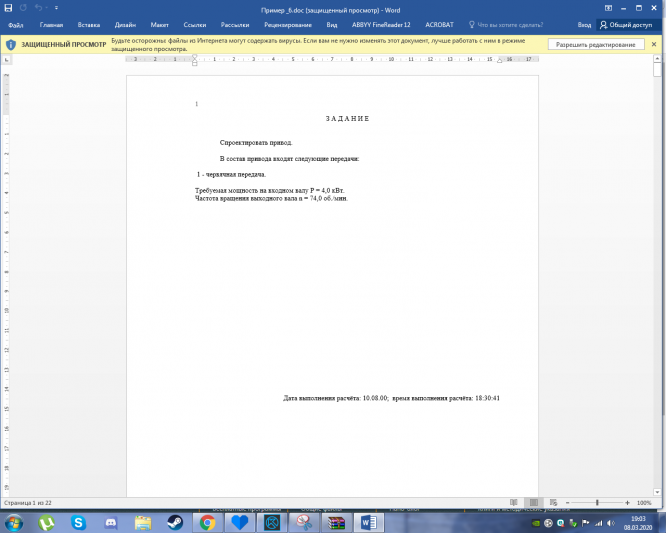Click the ЗАДАНИЕ heading in the document

[347, 118]
